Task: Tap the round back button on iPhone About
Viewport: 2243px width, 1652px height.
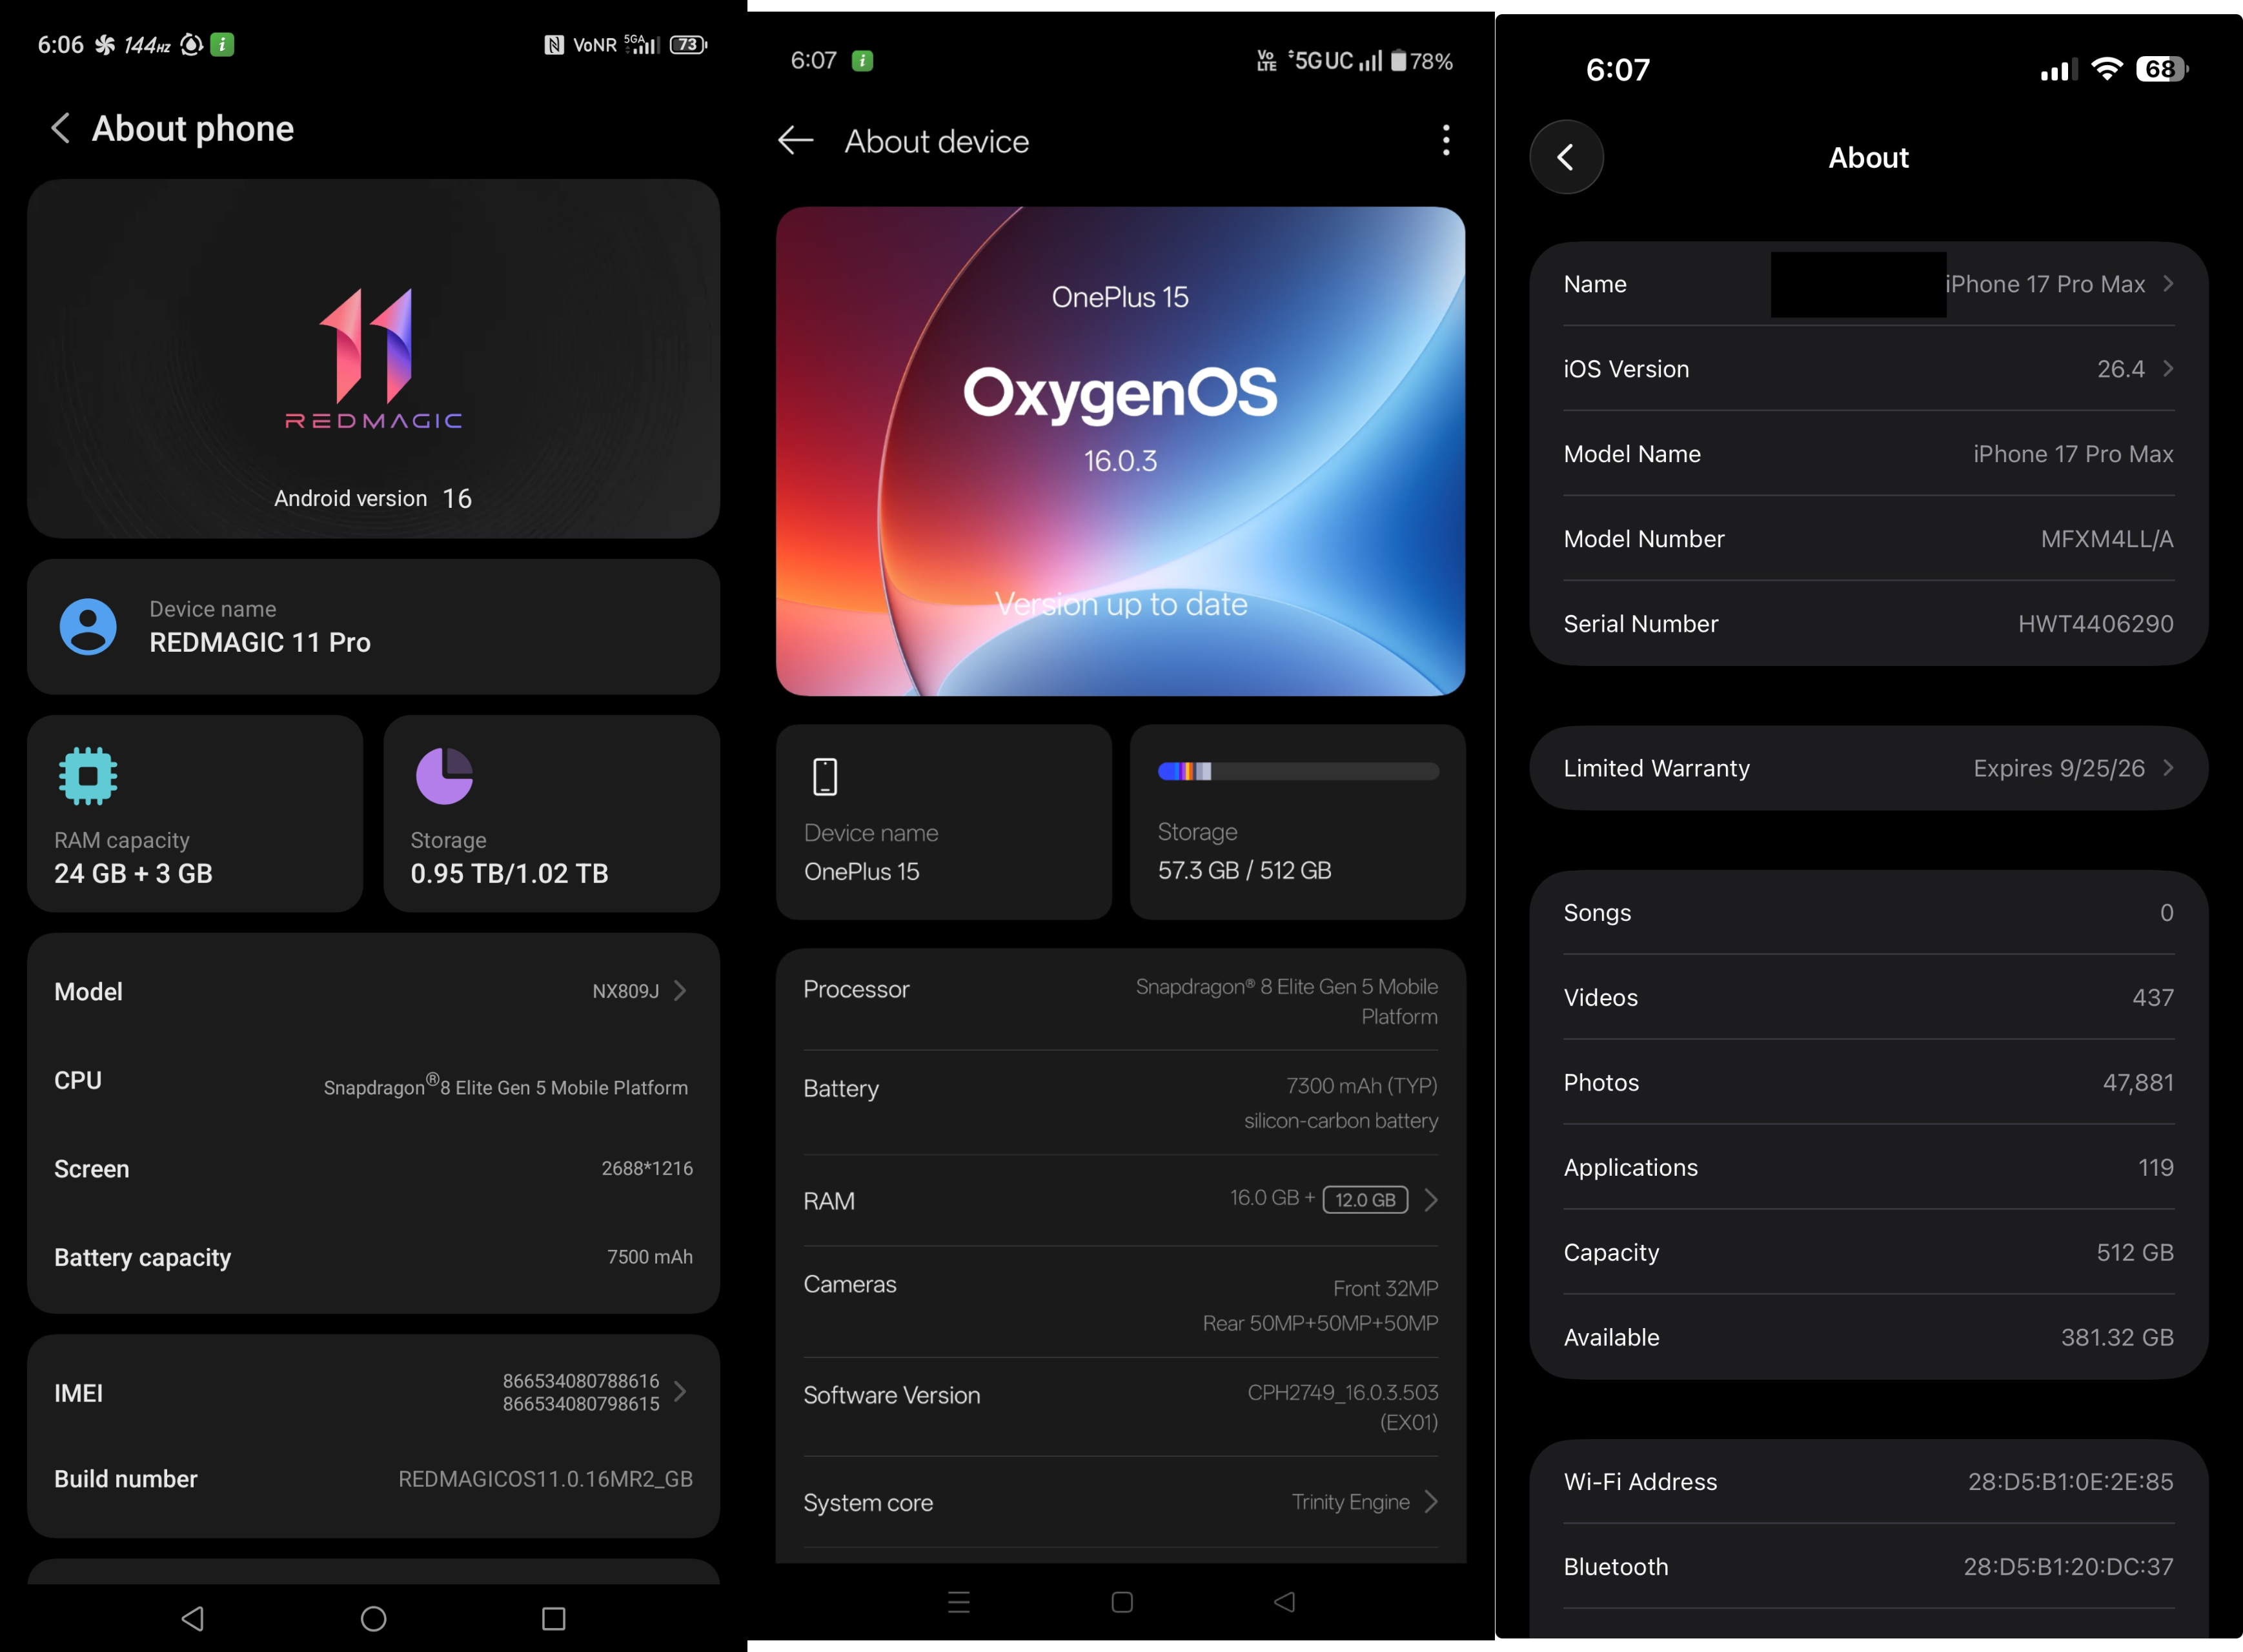Action: pos(1566,157)
